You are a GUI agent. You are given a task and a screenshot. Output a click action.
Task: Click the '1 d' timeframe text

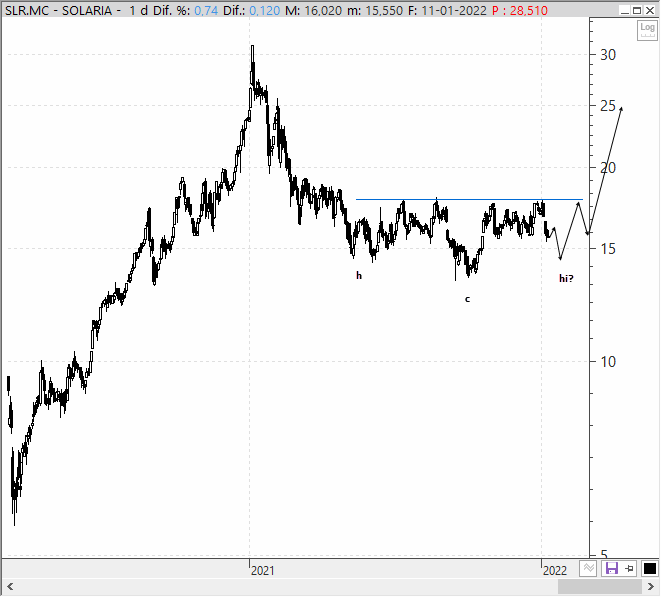coord(138,10)
